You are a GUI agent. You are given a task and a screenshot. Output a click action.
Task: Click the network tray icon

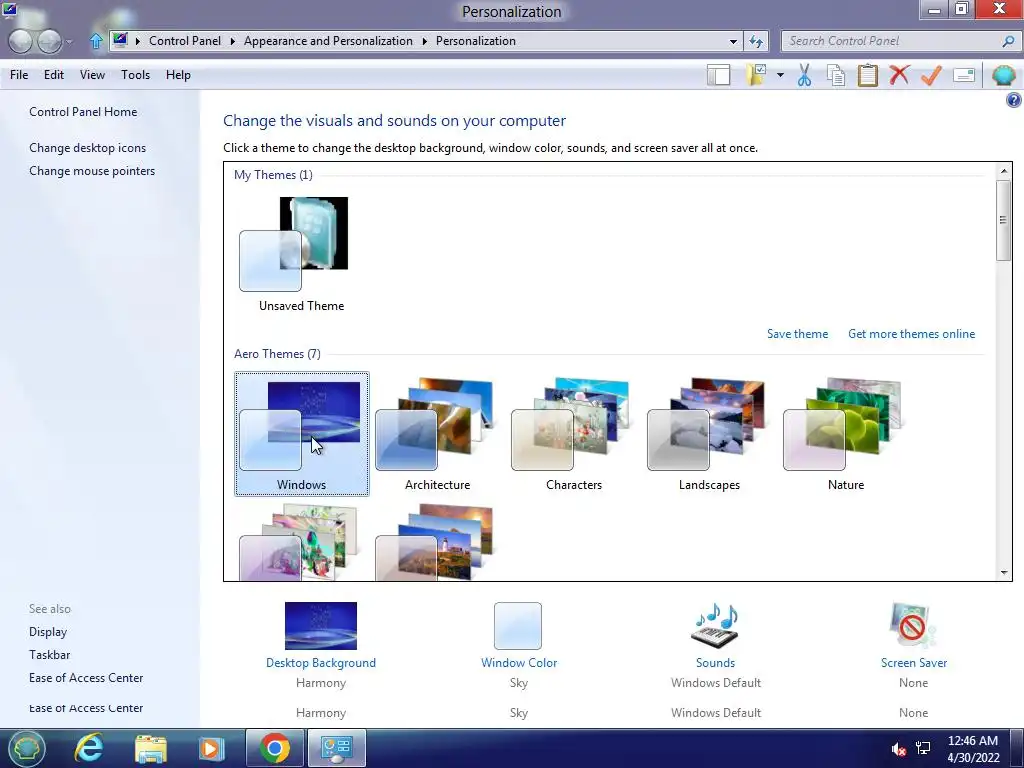click(923, 748)
